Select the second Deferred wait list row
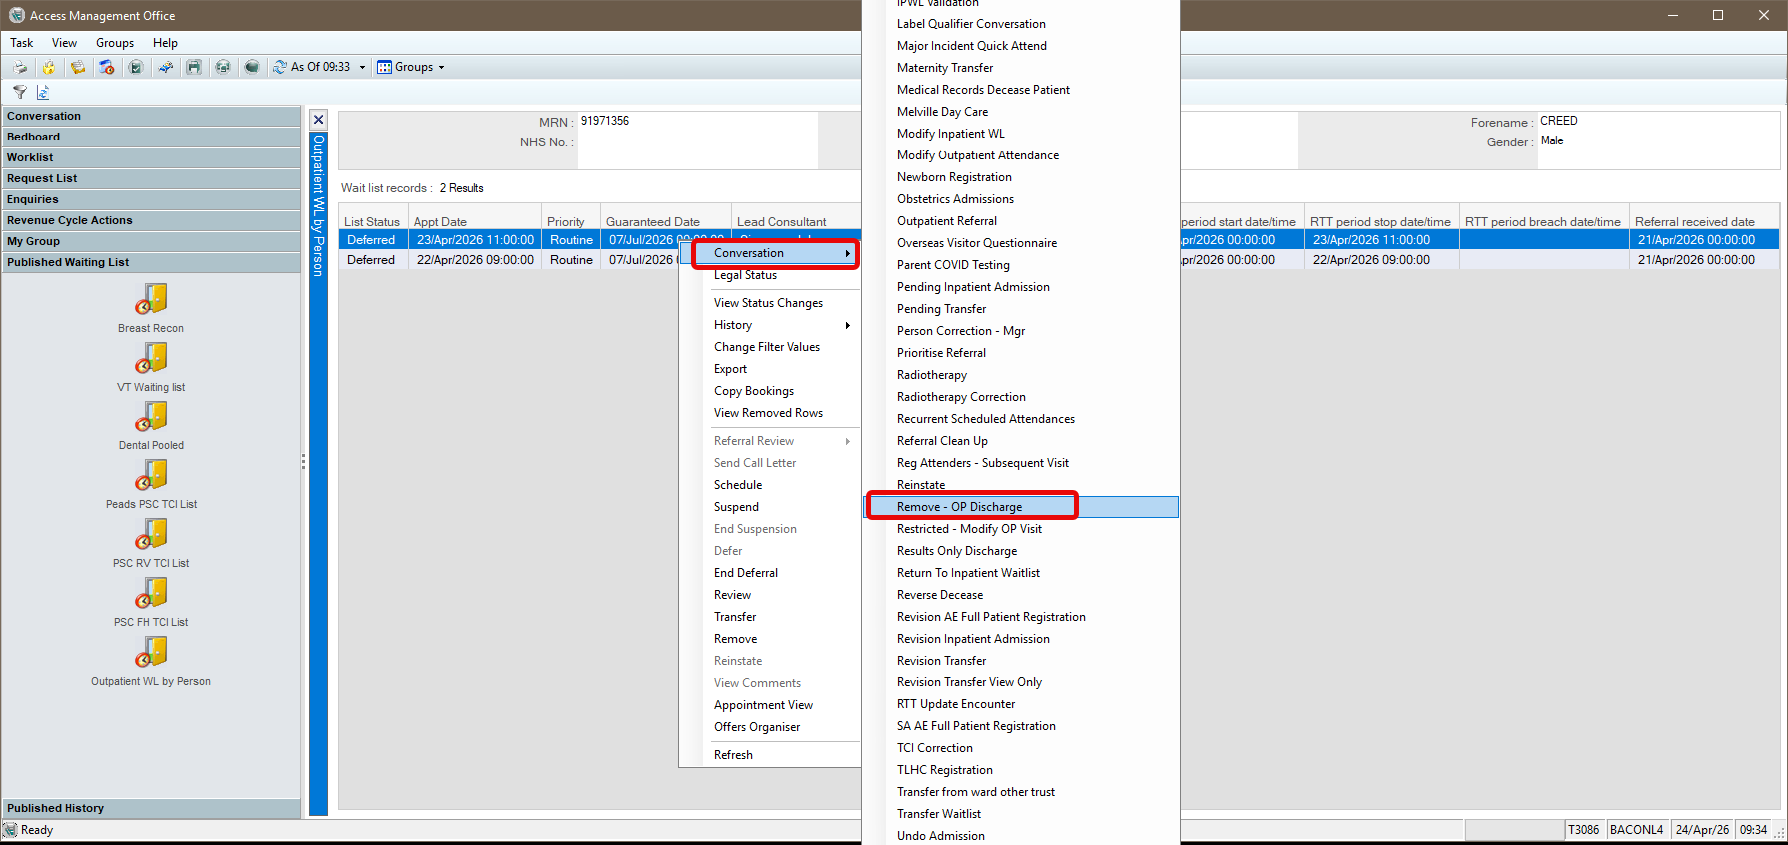1788x845 pixels. 371,260
